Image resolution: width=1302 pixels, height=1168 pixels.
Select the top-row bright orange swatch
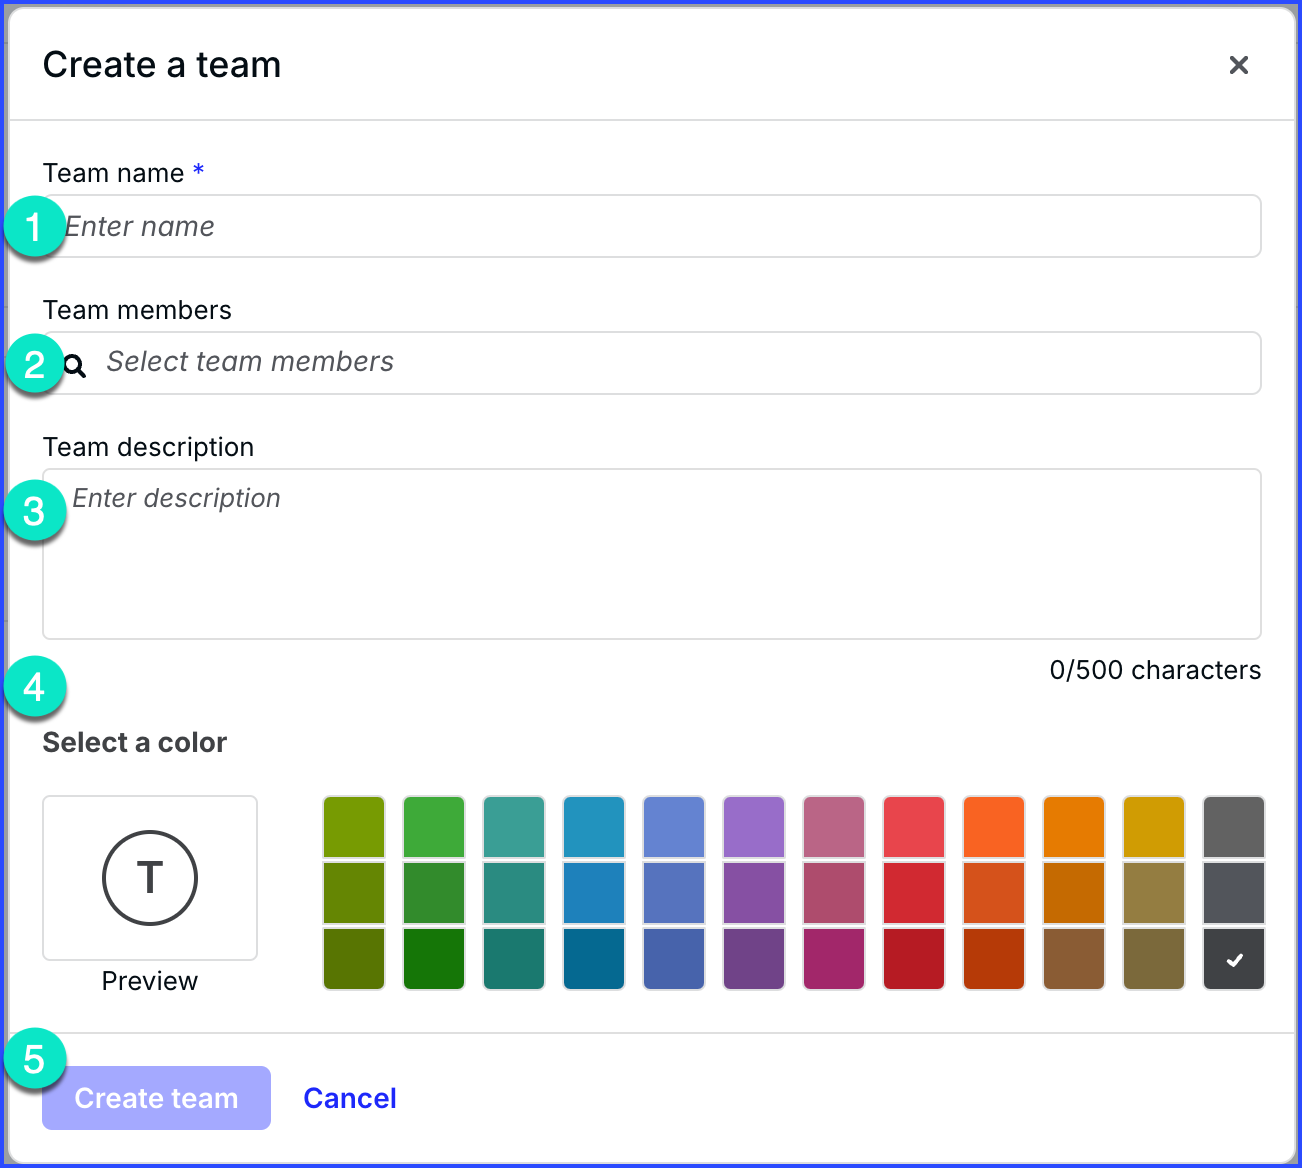coord(993,827)
